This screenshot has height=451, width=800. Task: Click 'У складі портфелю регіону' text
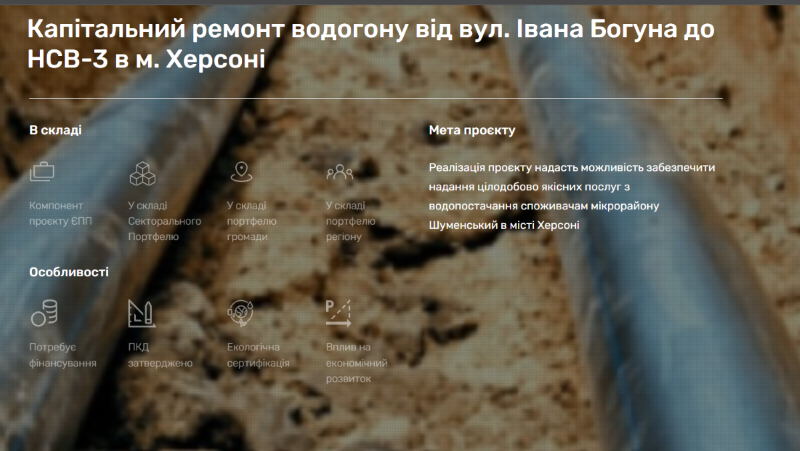point(351,221)
